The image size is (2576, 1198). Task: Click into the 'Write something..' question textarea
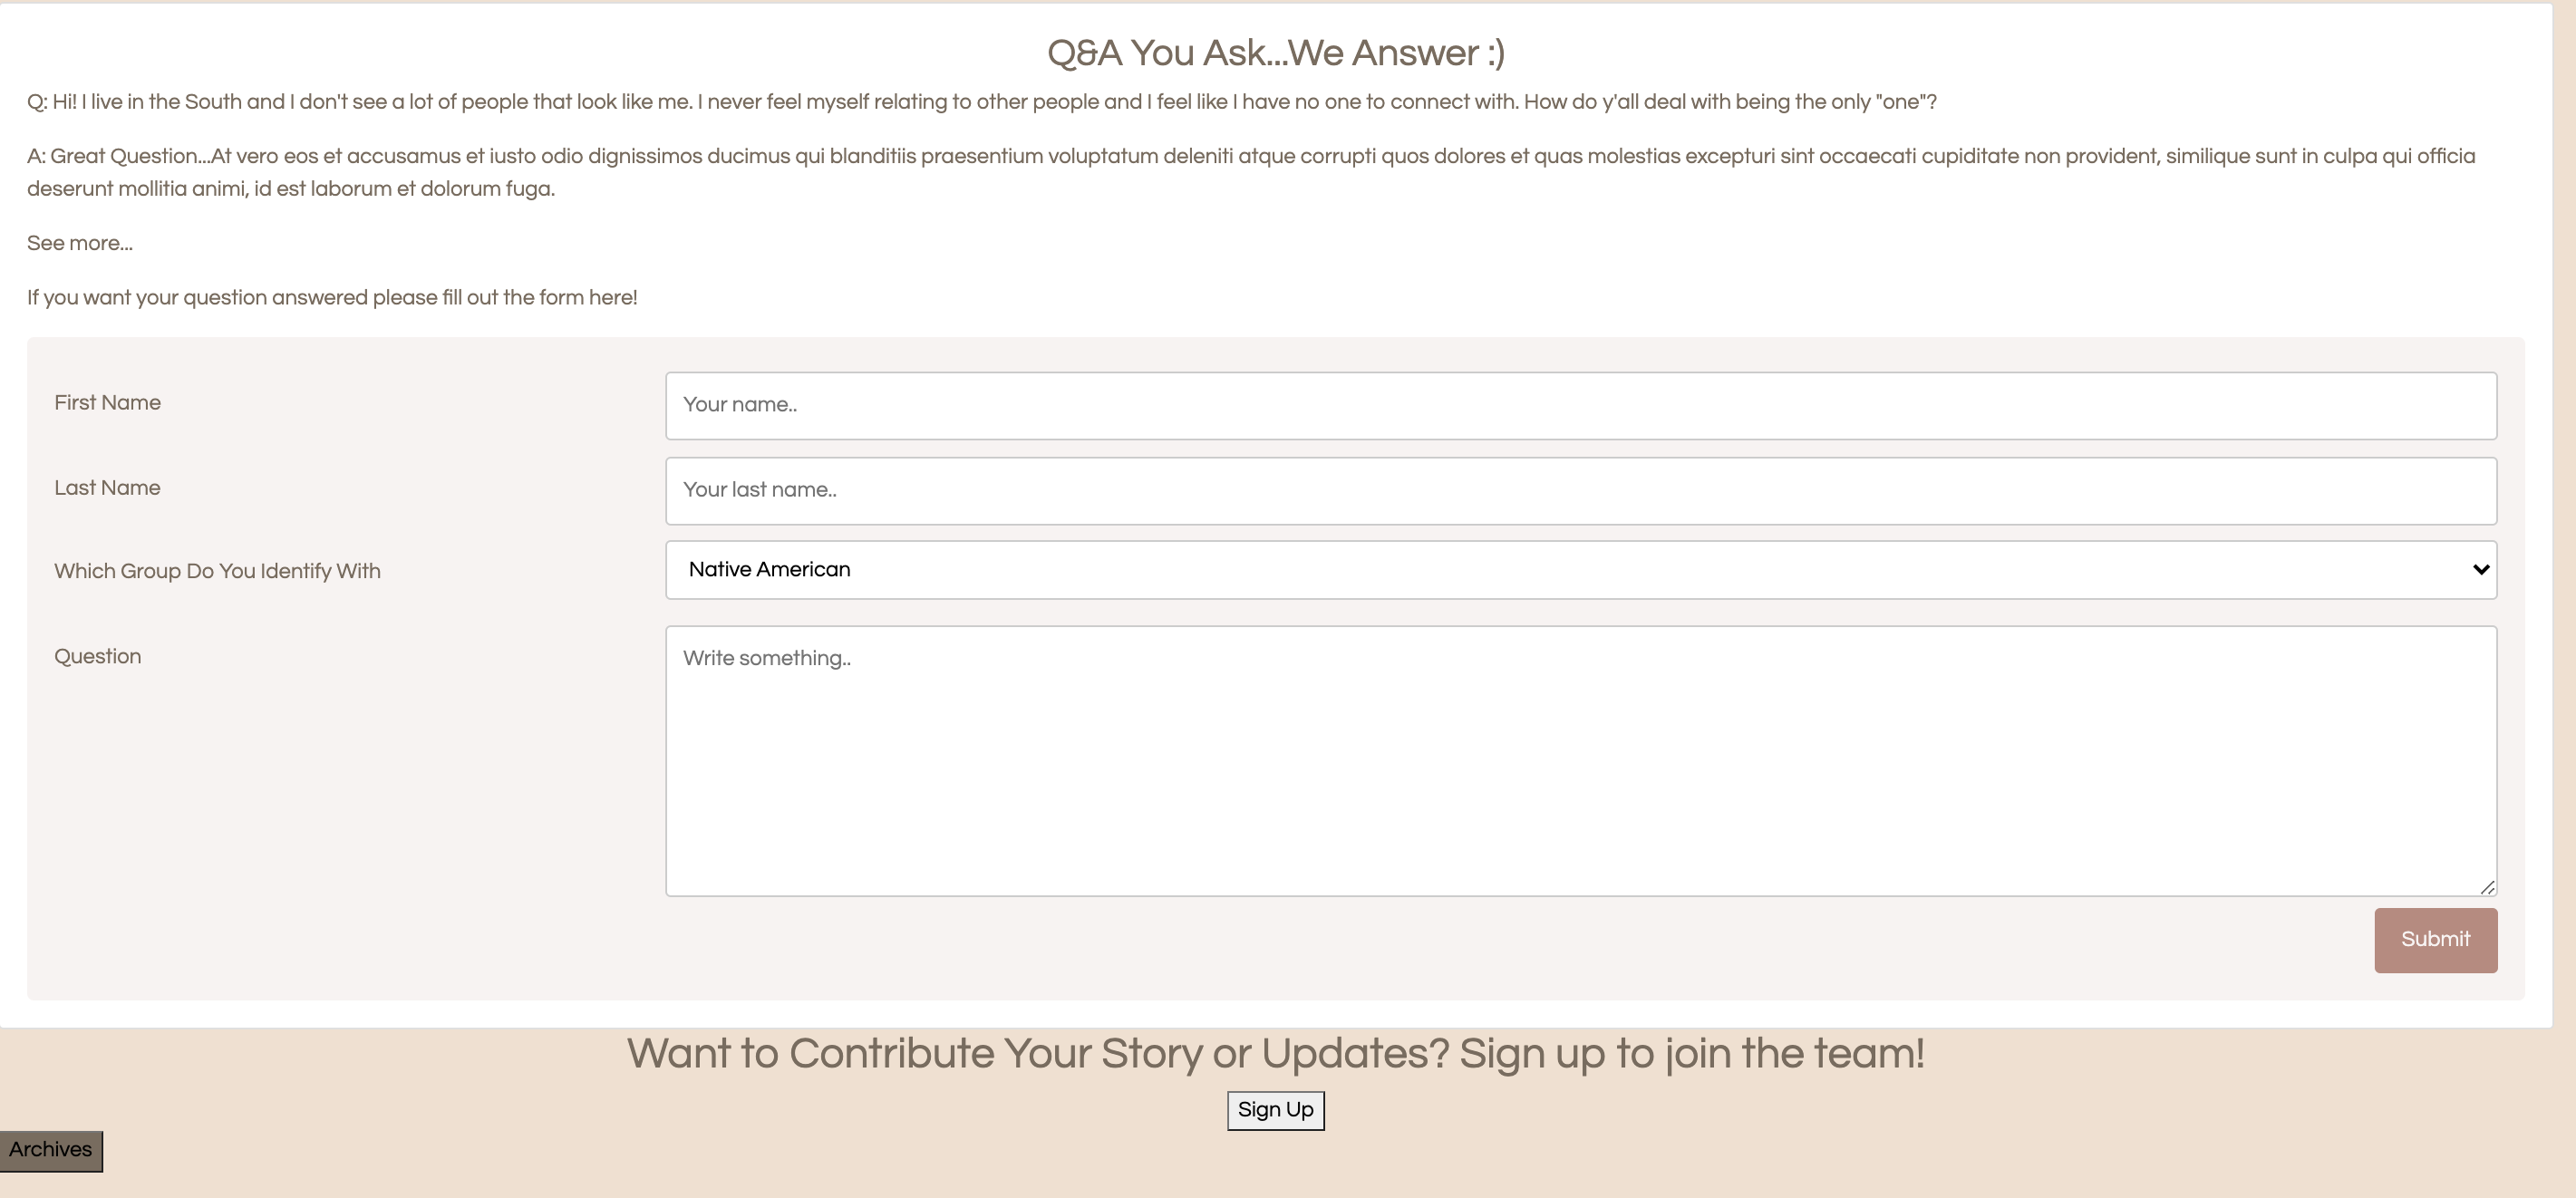(1580, 760)
